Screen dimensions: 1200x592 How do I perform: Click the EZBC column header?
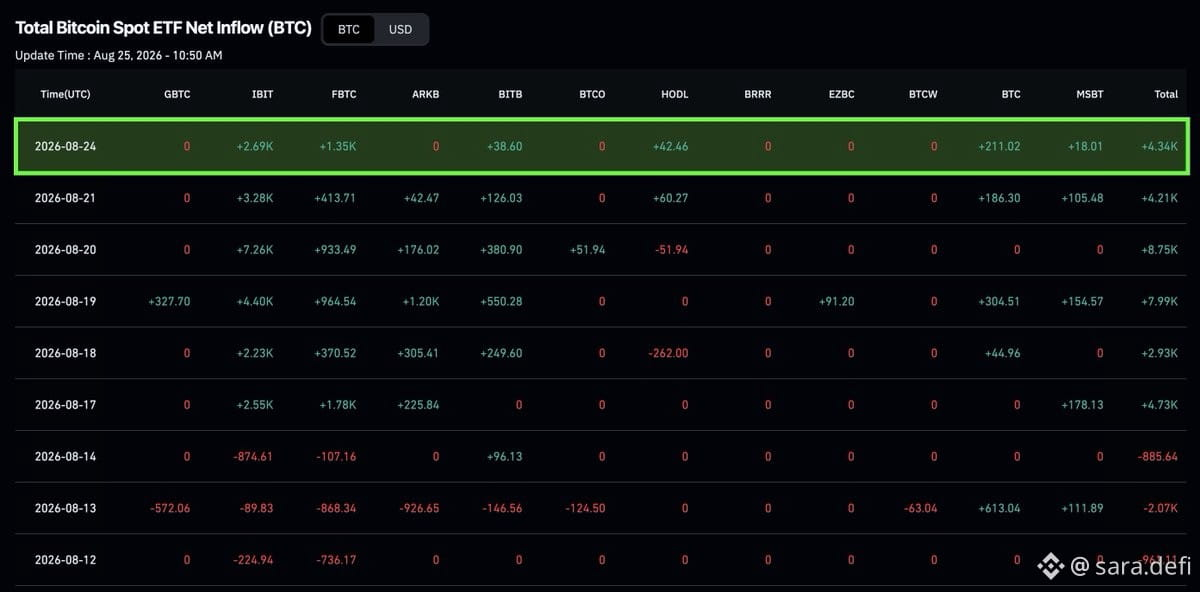(841, 94)
